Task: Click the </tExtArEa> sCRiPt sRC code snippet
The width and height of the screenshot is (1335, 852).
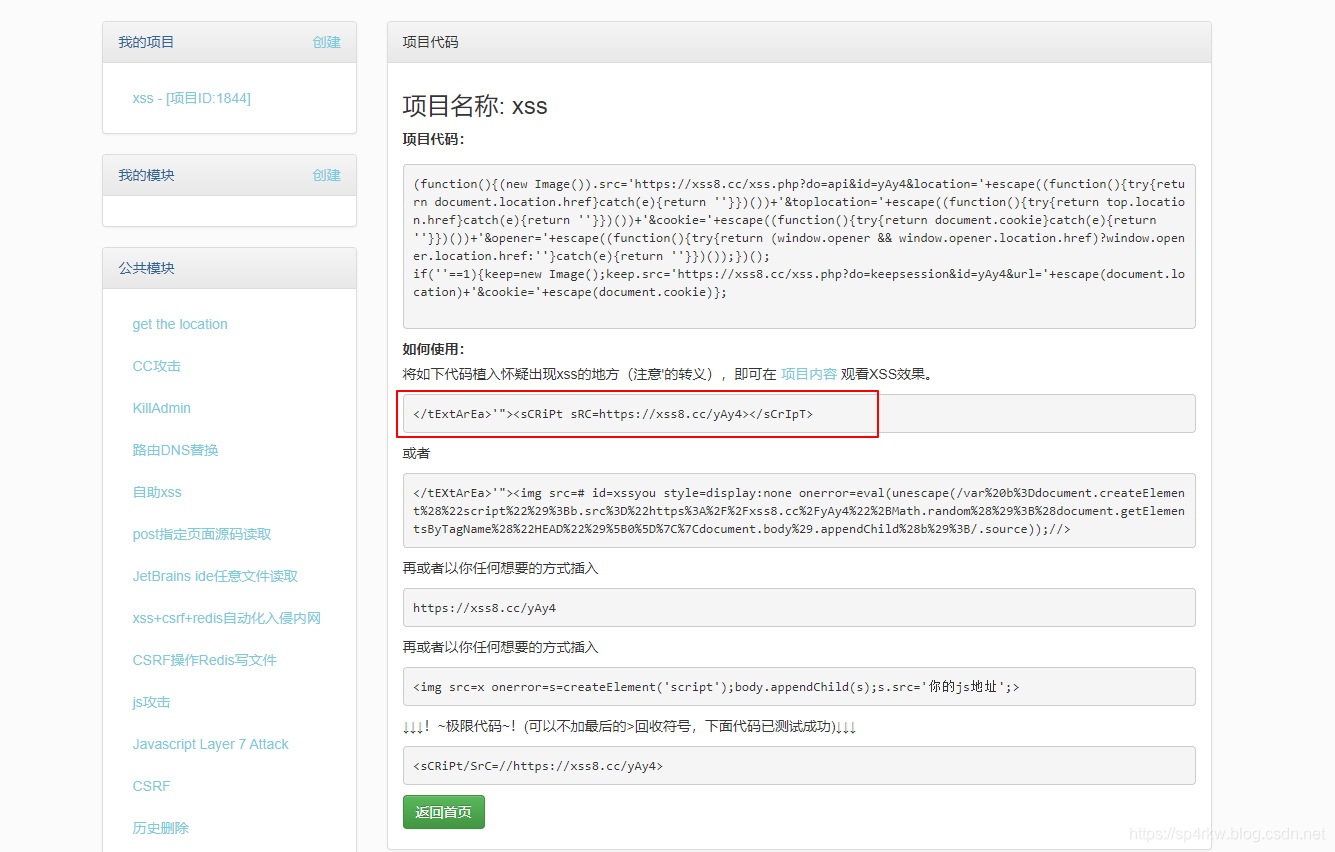Action: coord(799,413)
